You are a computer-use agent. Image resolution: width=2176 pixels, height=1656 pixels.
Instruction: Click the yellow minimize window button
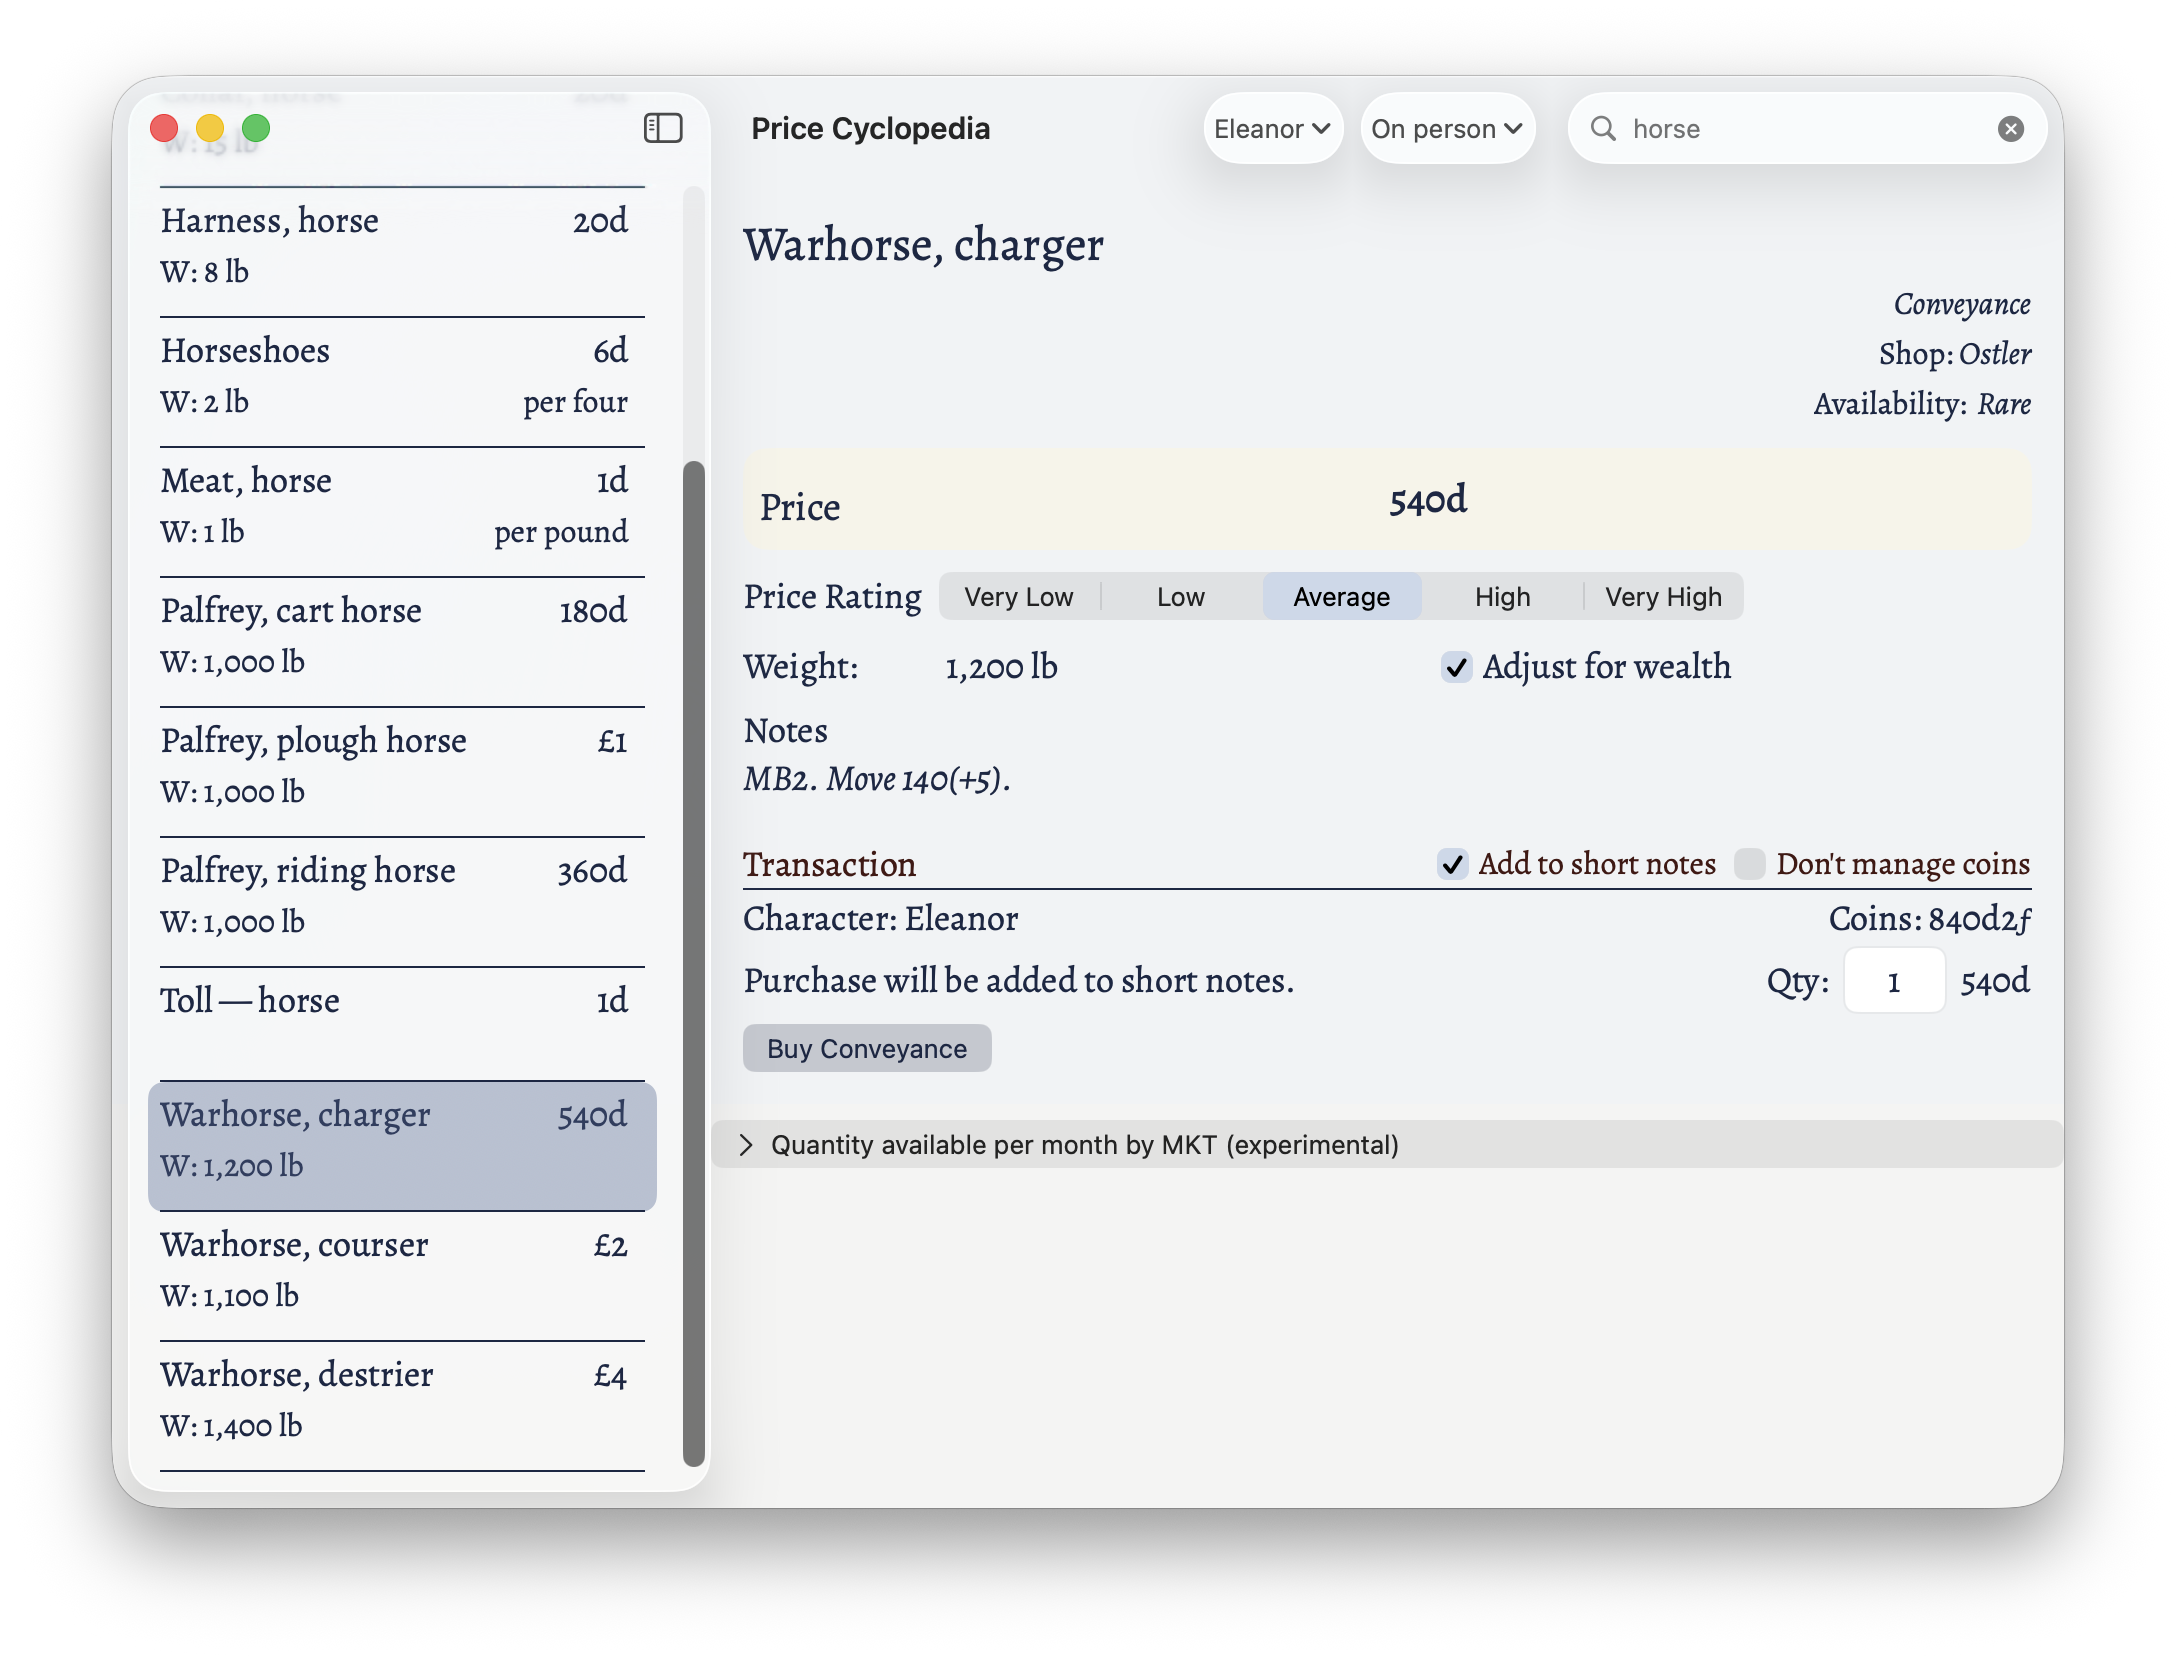210,129
